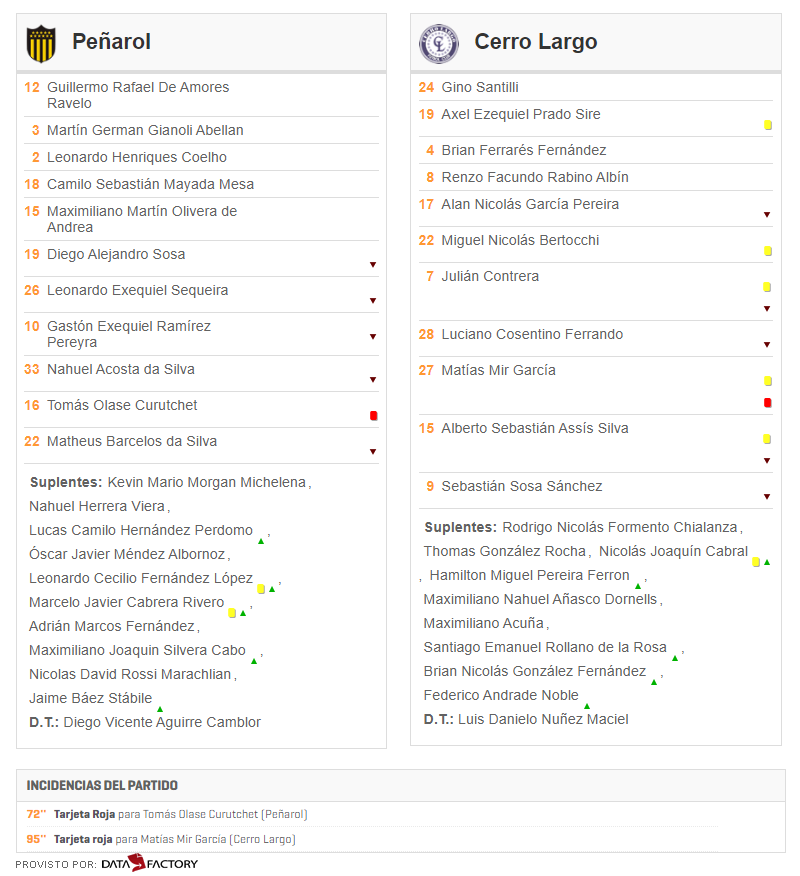The height and width of the screenshot is (876, 800).
Task: Click the Incidencias del Partido section header
Action: click(x=102, y=785)
